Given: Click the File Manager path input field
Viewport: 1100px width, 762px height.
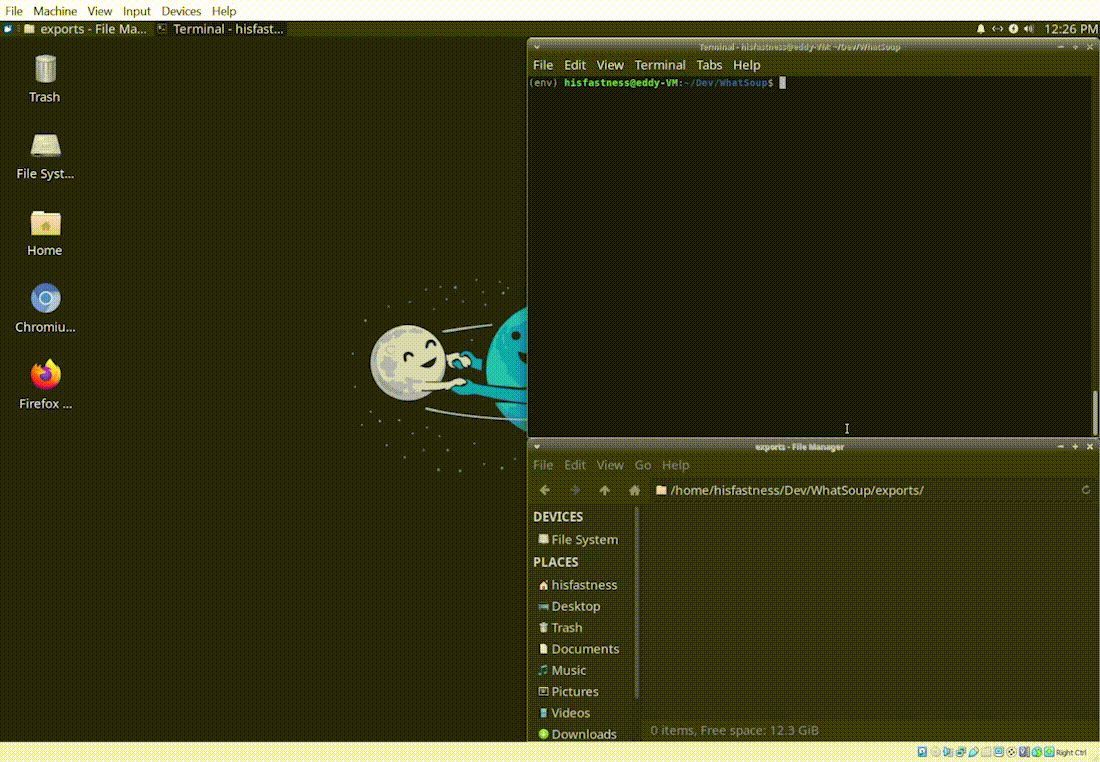Looking at the screenshot, I should point(860,490).
